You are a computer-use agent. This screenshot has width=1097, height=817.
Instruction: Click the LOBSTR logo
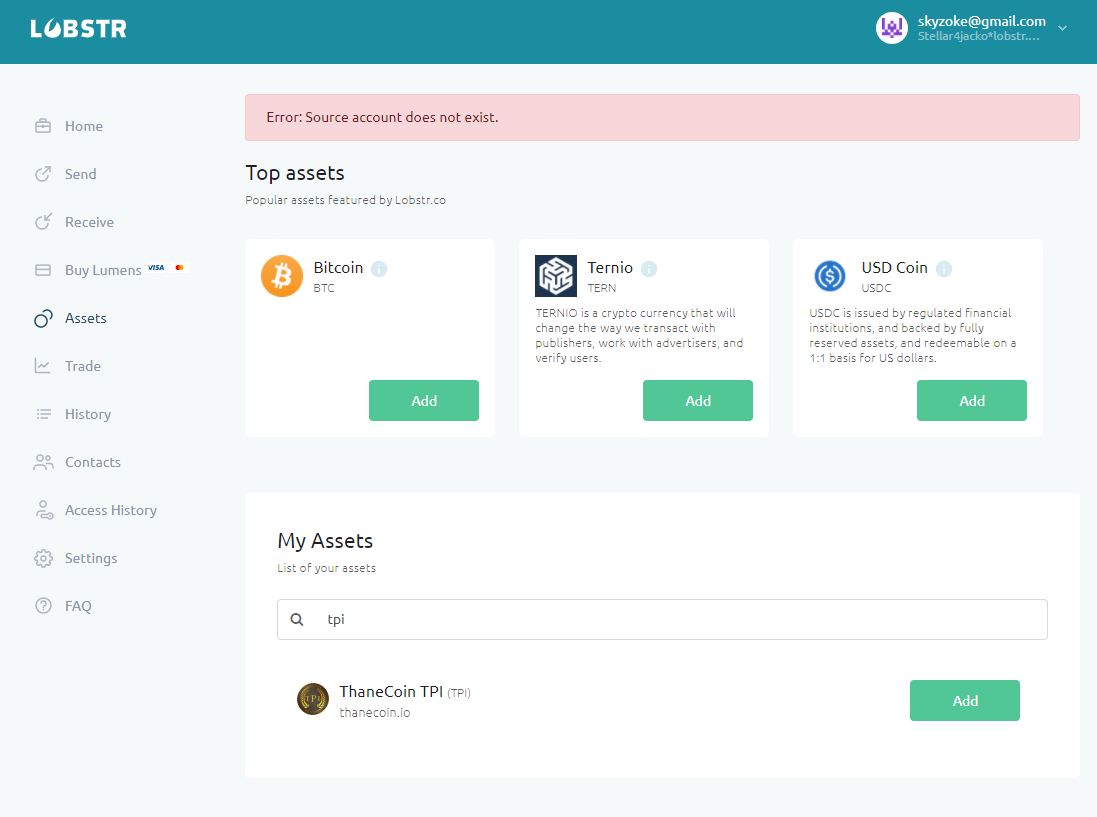(x=78, y=29)
